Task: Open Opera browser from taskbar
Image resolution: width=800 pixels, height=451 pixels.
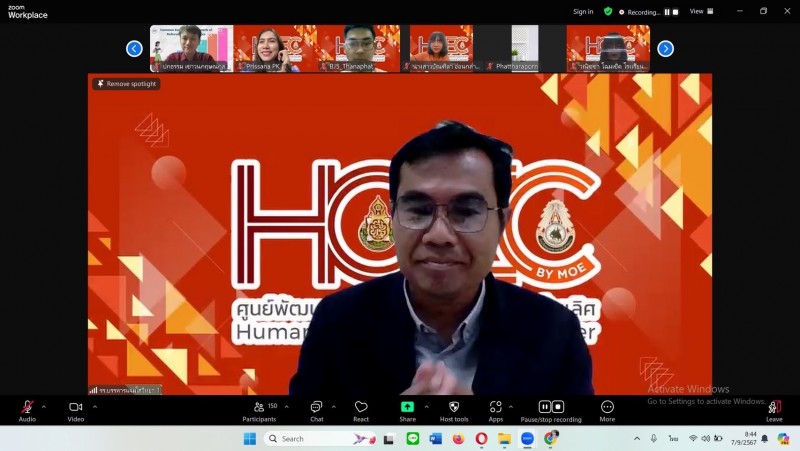Action: [x=481, y=438]
